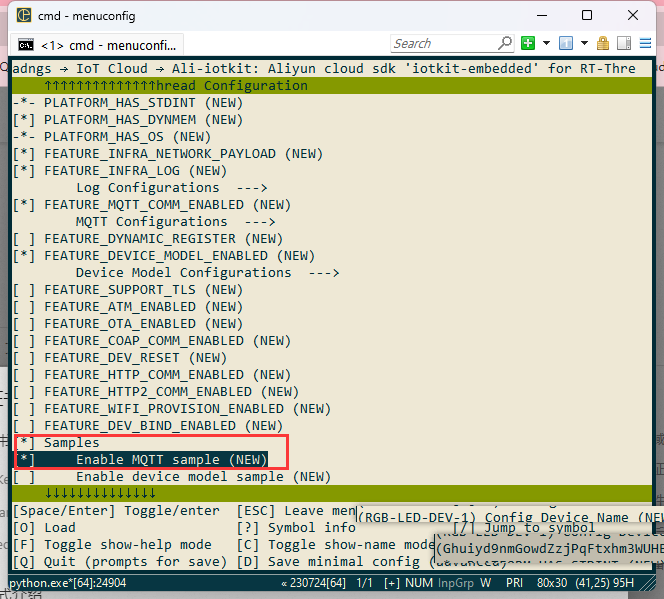This screenshot has width=664, height=599.
Task: Enable FEATURE_OTA_ENABLED option
Action: [x=128, y=324]
